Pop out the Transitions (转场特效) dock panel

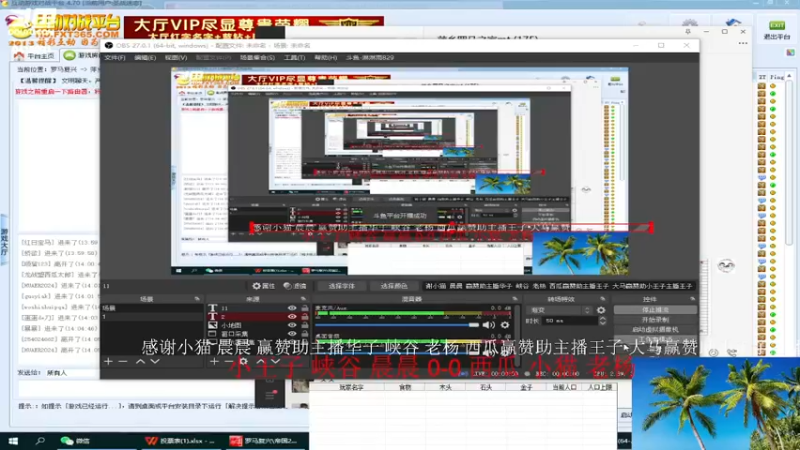tap(603, 299)
